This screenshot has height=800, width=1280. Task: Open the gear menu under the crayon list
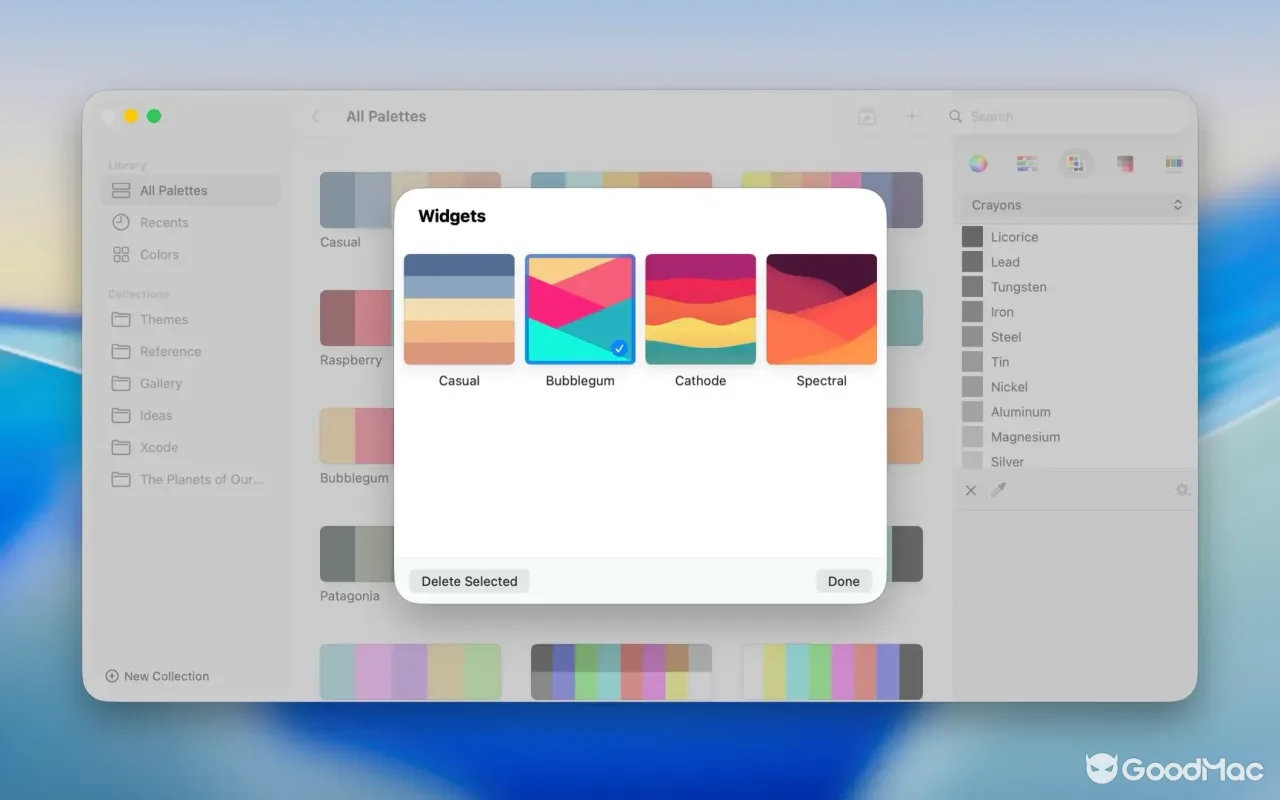pyautogui.click(x=1182, y=490)
